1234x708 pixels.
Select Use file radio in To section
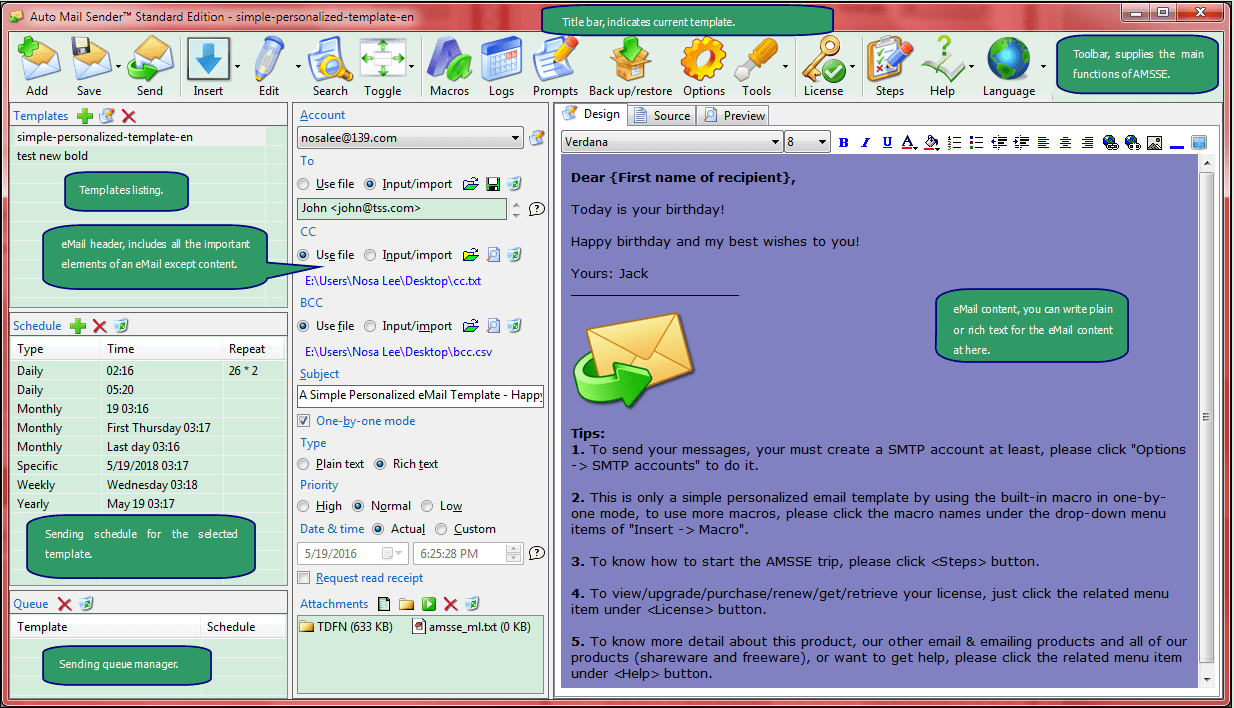tap(303, 184)
